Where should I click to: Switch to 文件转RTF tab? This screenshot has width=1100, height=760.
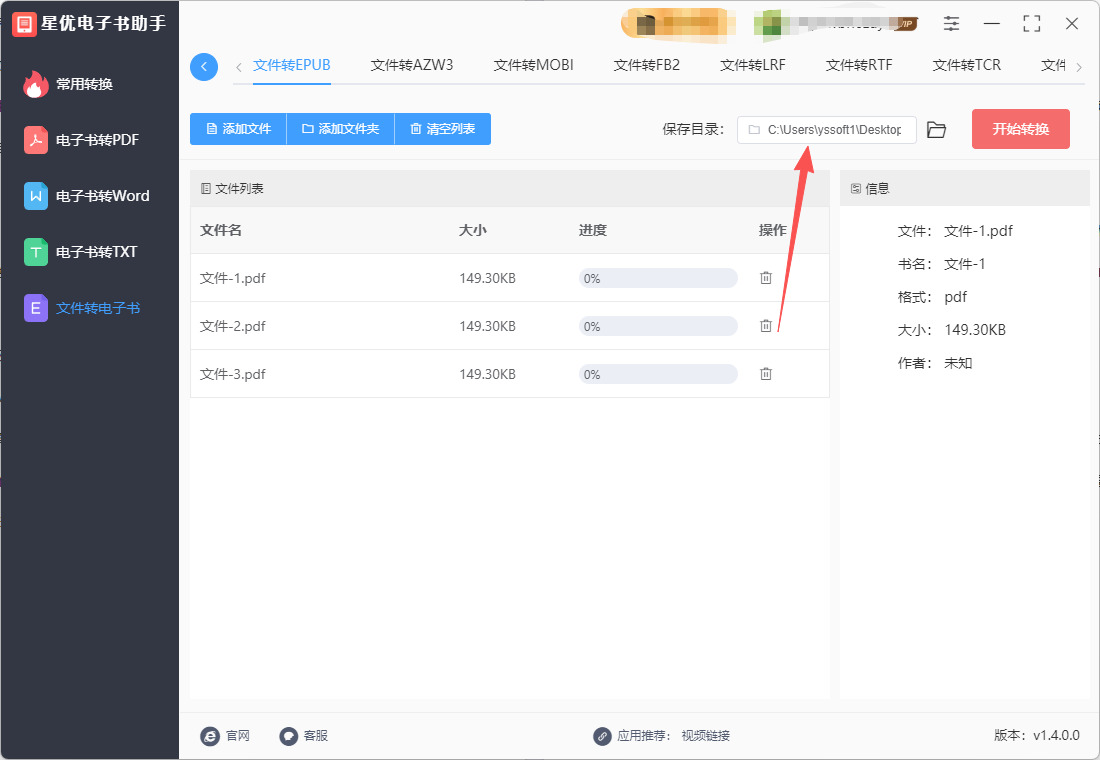859,65
